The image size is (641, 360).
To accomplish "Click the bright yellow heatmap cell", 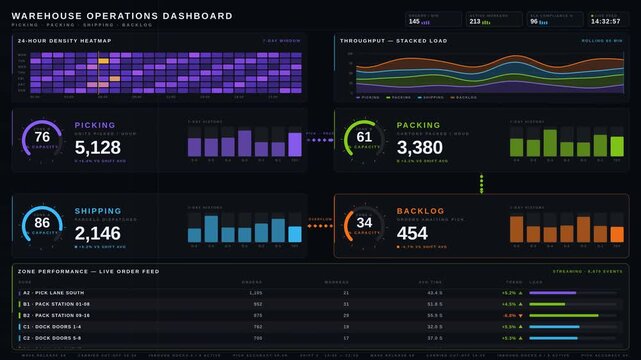I will point(103,61).
